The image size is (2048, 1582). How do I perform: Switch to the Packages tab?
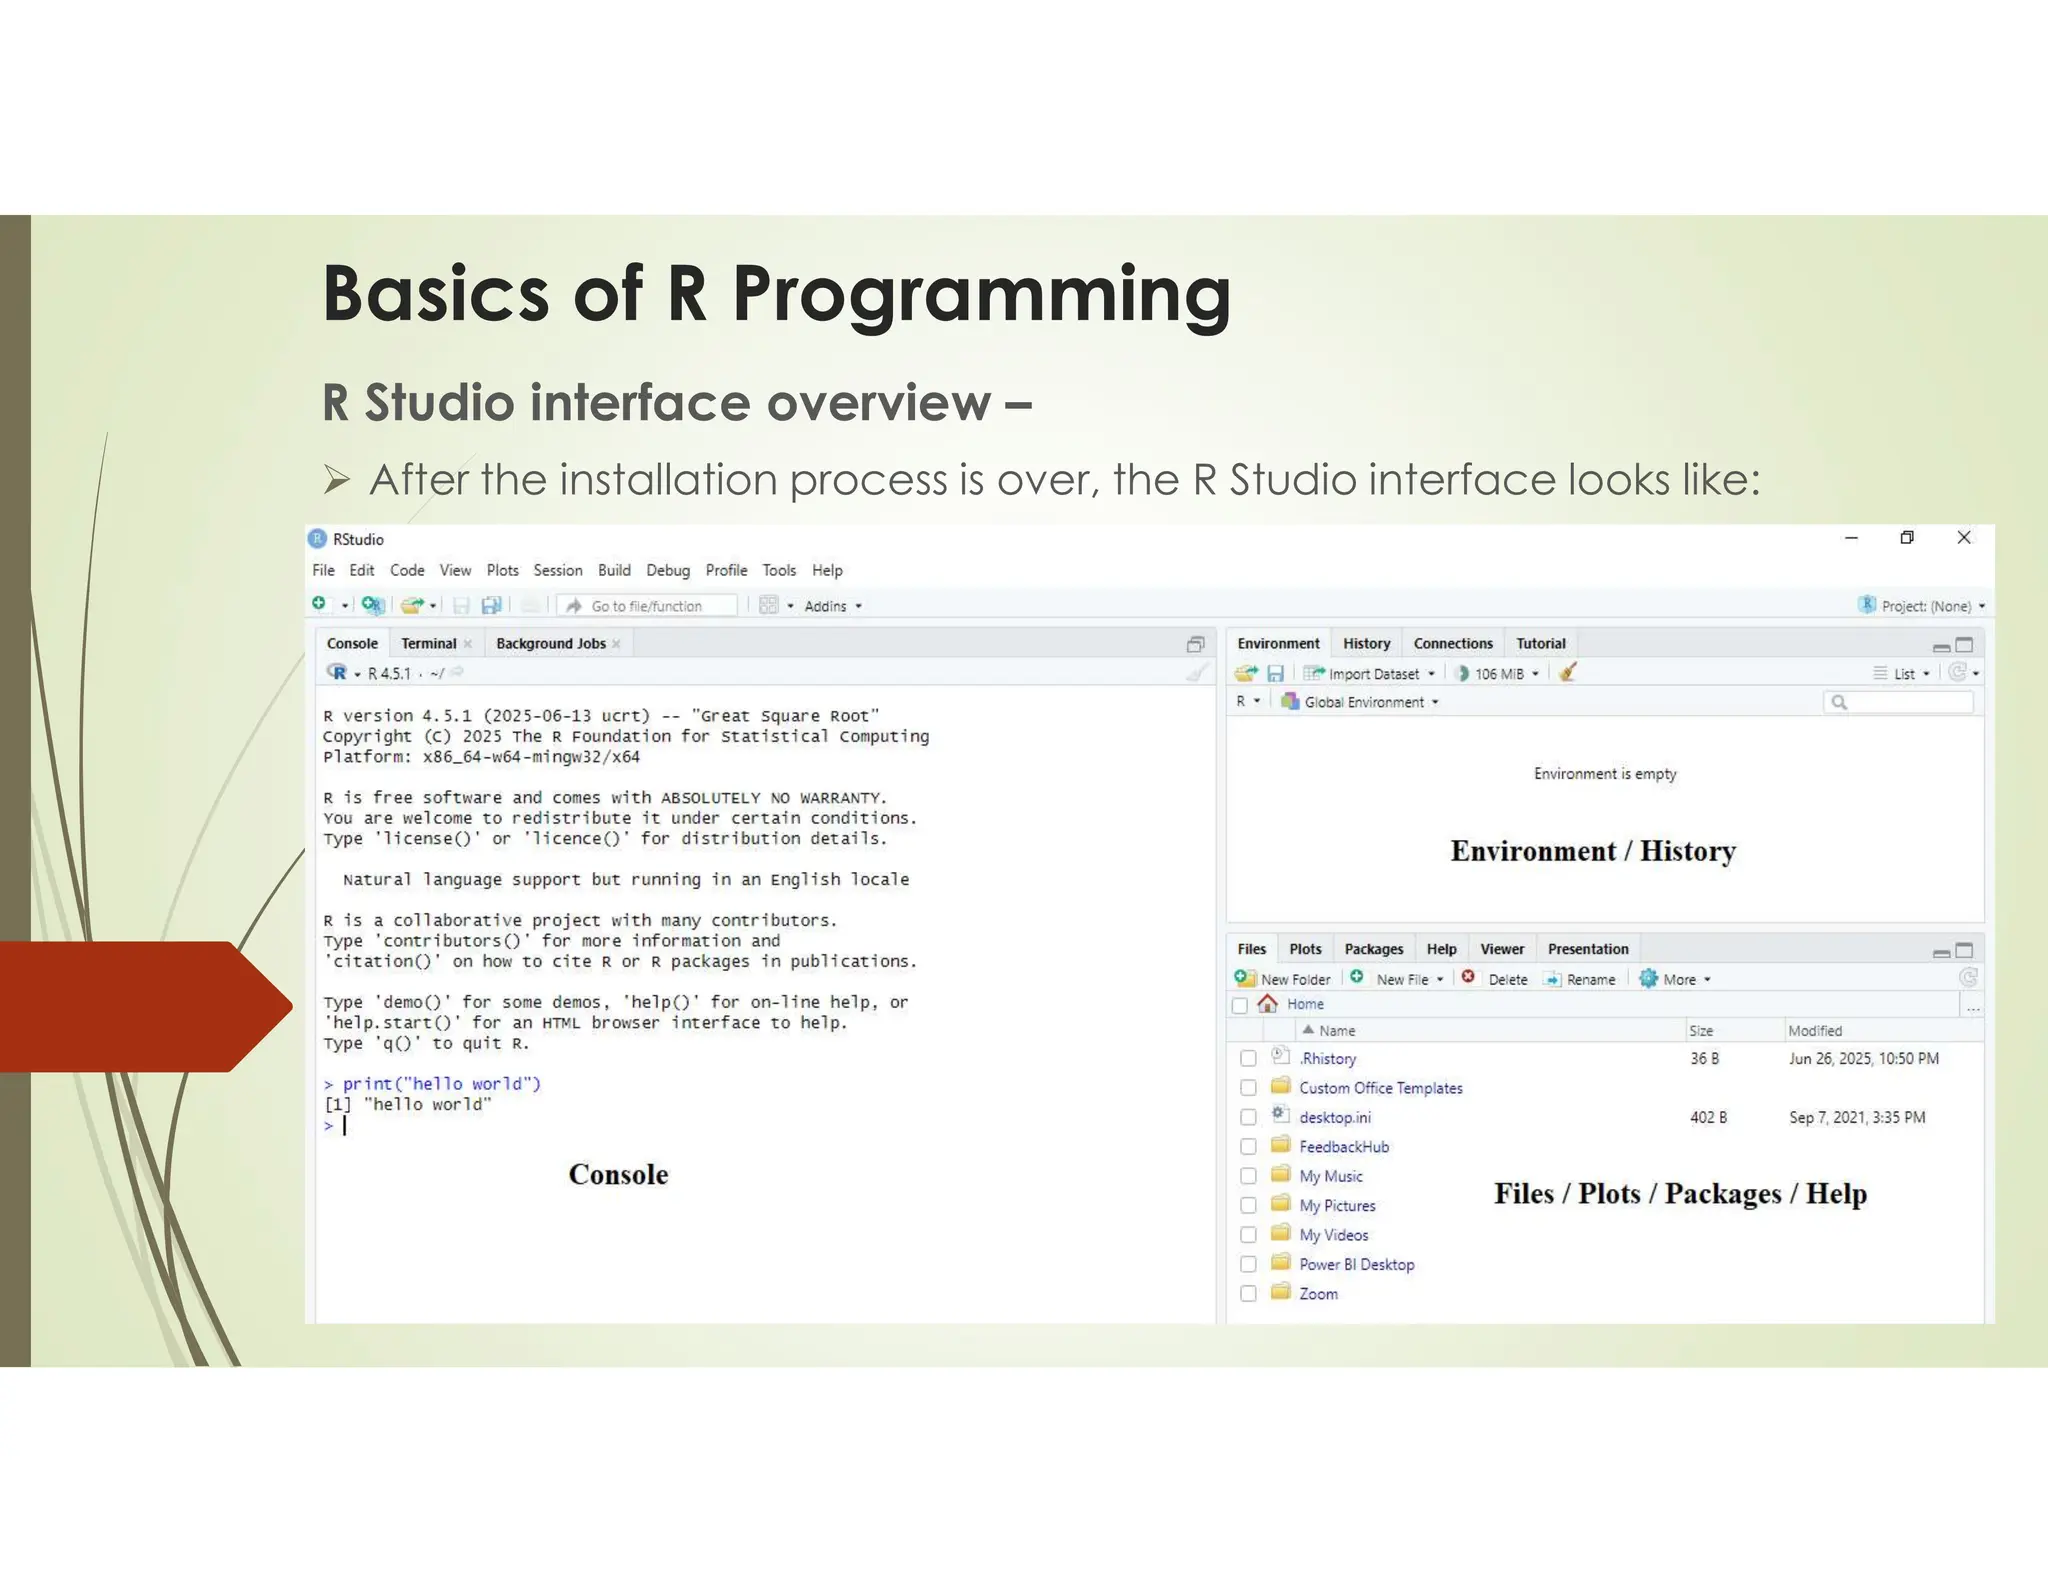[1373, 949]
